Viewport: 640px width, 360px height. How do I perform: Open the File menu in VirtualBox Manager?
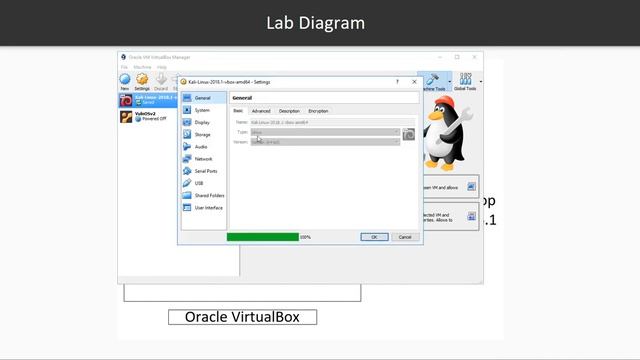coord(124,67)
